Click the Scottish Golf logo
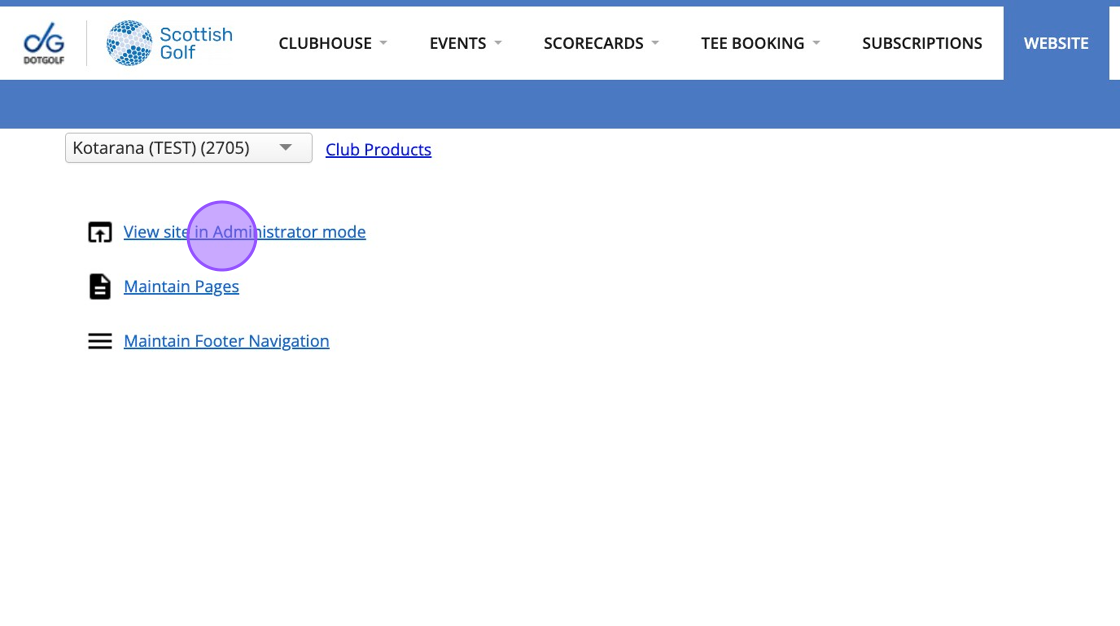 tap(169, 43)
